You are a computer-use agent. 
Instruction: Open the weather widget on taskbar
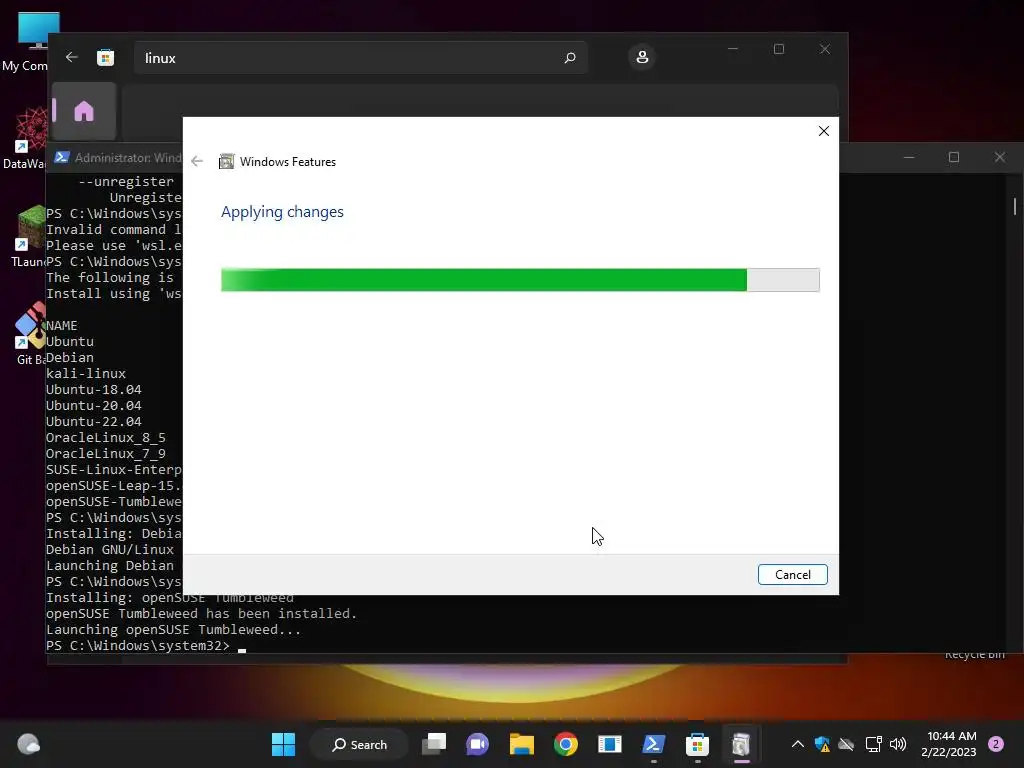click(x=28, y=744)
